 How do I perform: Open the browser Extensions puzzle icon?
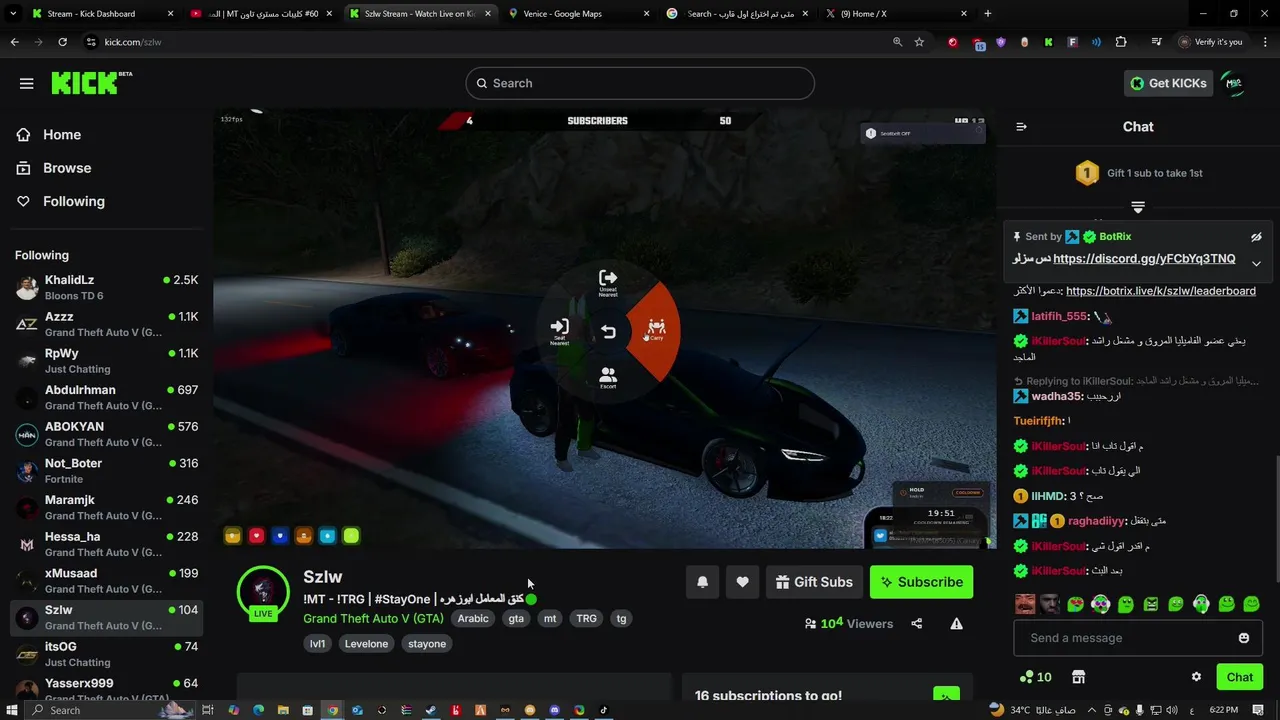[x=1120, y=42]
